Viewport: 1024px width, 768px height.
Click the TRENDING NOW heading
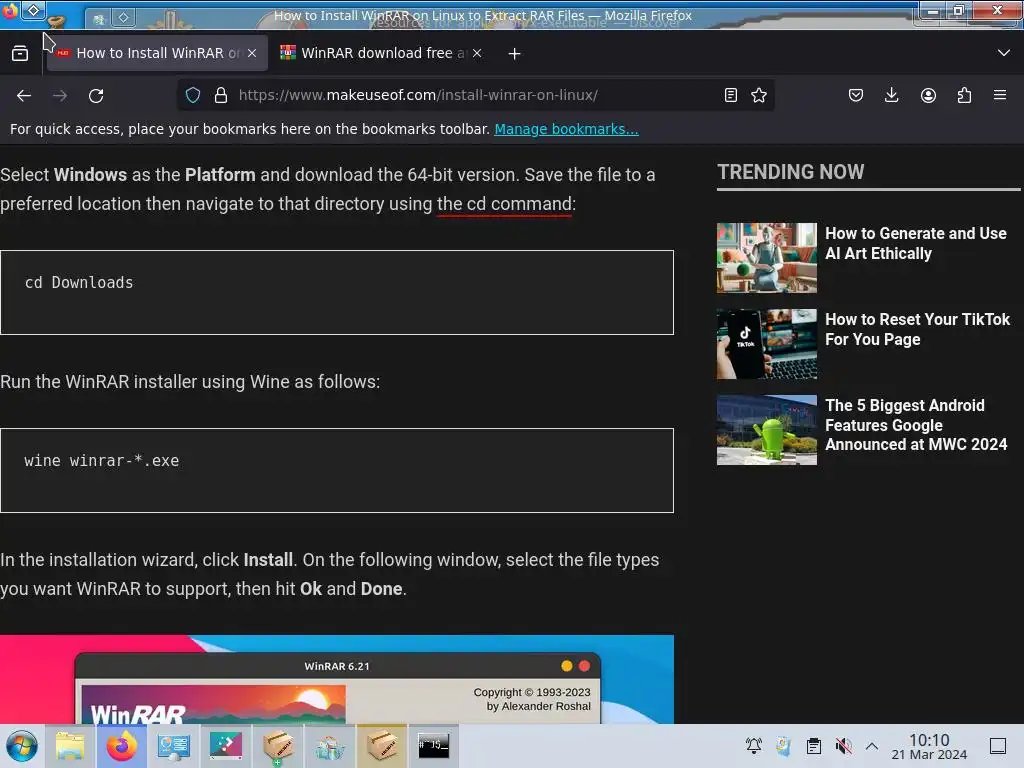[x=791, y=172]
